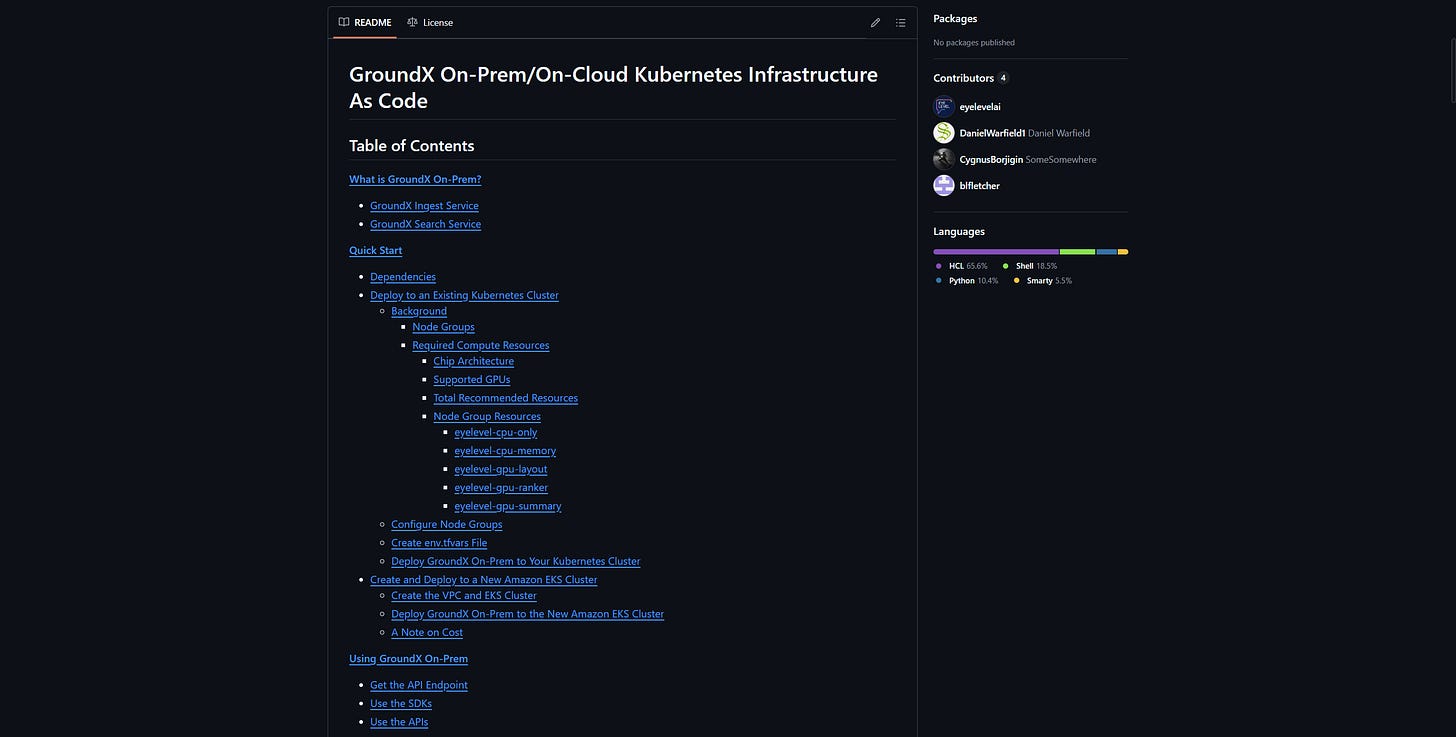Open 'What is GroundX On-Prem?' link
The image size is (1456, 737).
pos(415,180)
